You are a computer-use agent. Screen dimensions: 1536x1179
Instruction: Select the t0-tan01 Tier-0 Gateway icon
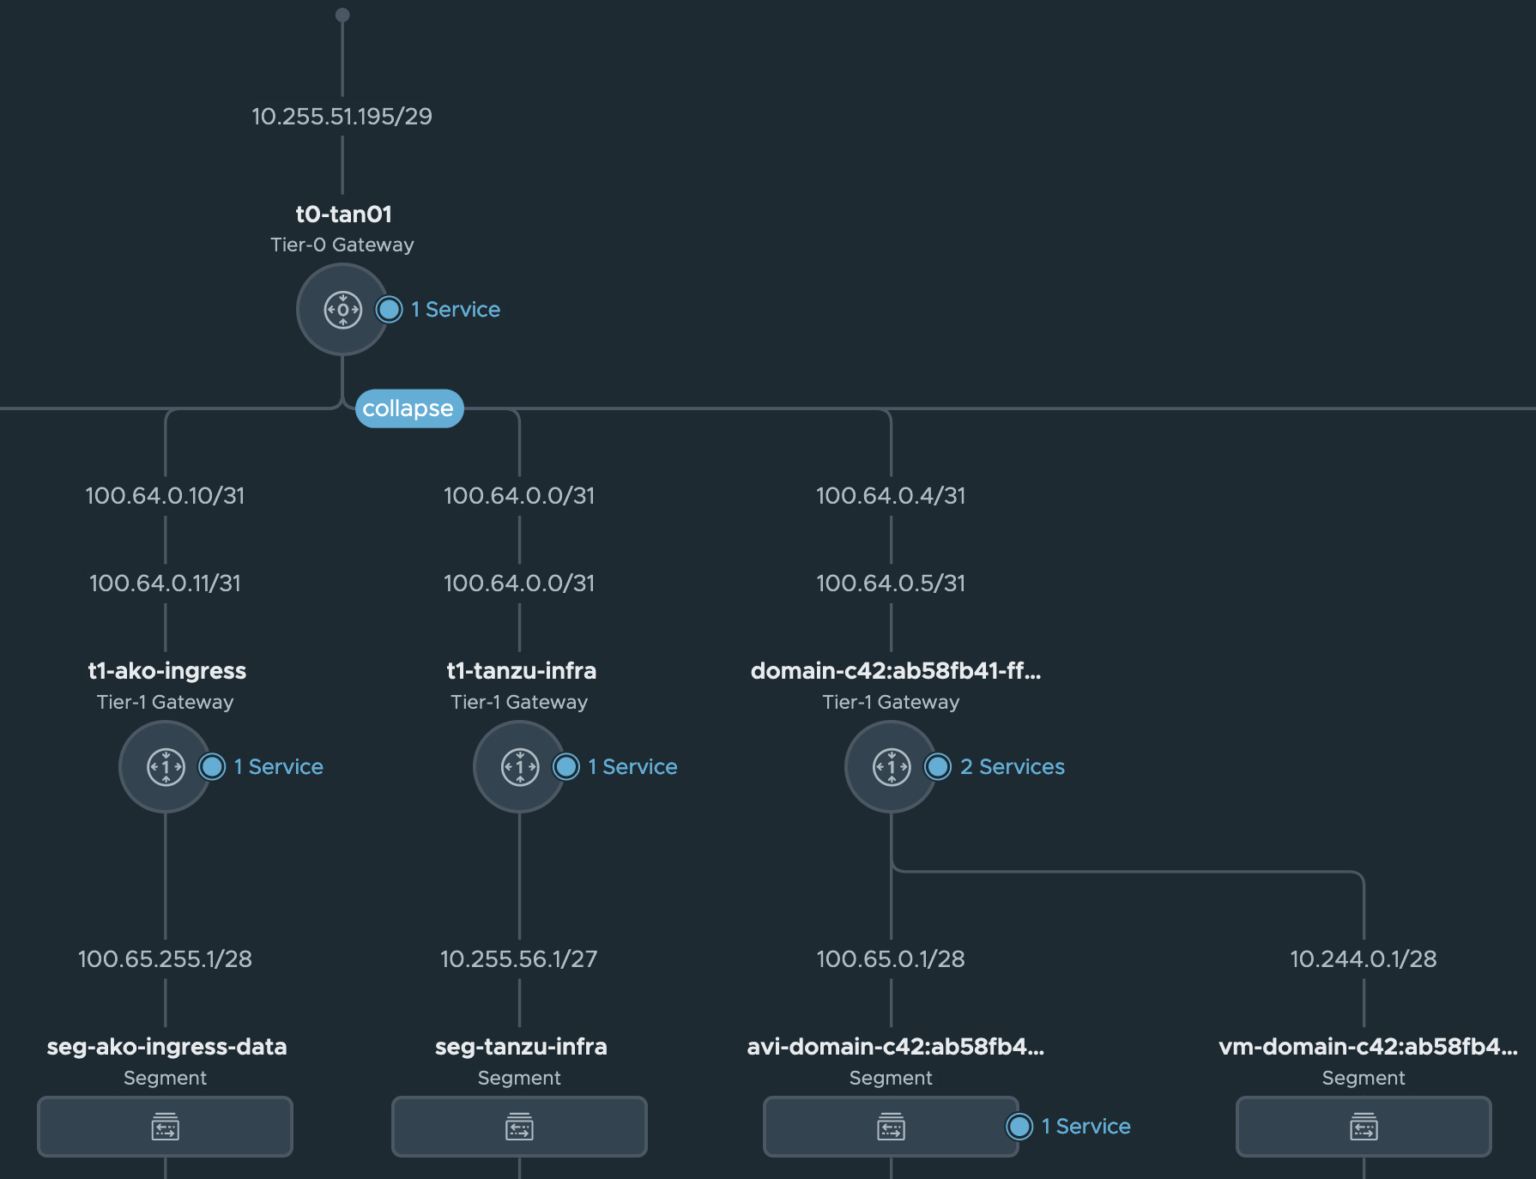(343, 309)
